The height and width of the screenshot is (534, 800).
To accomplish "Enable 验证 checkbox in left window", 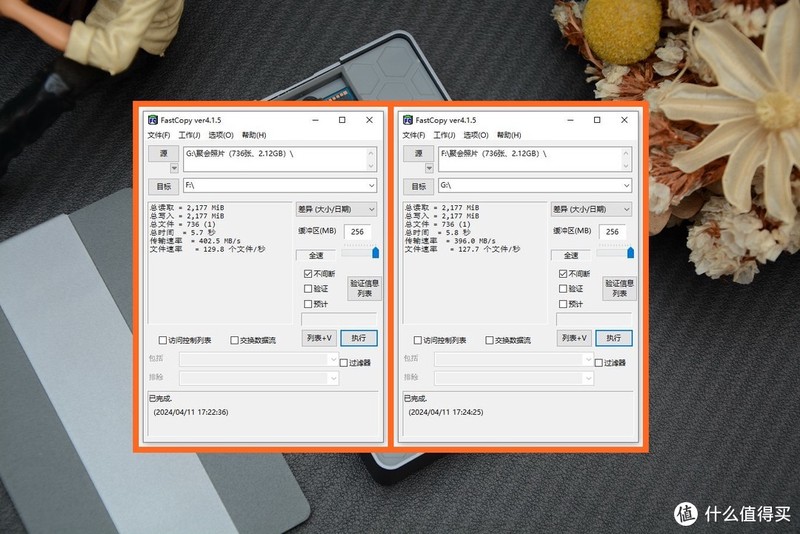I will [308, 289].
